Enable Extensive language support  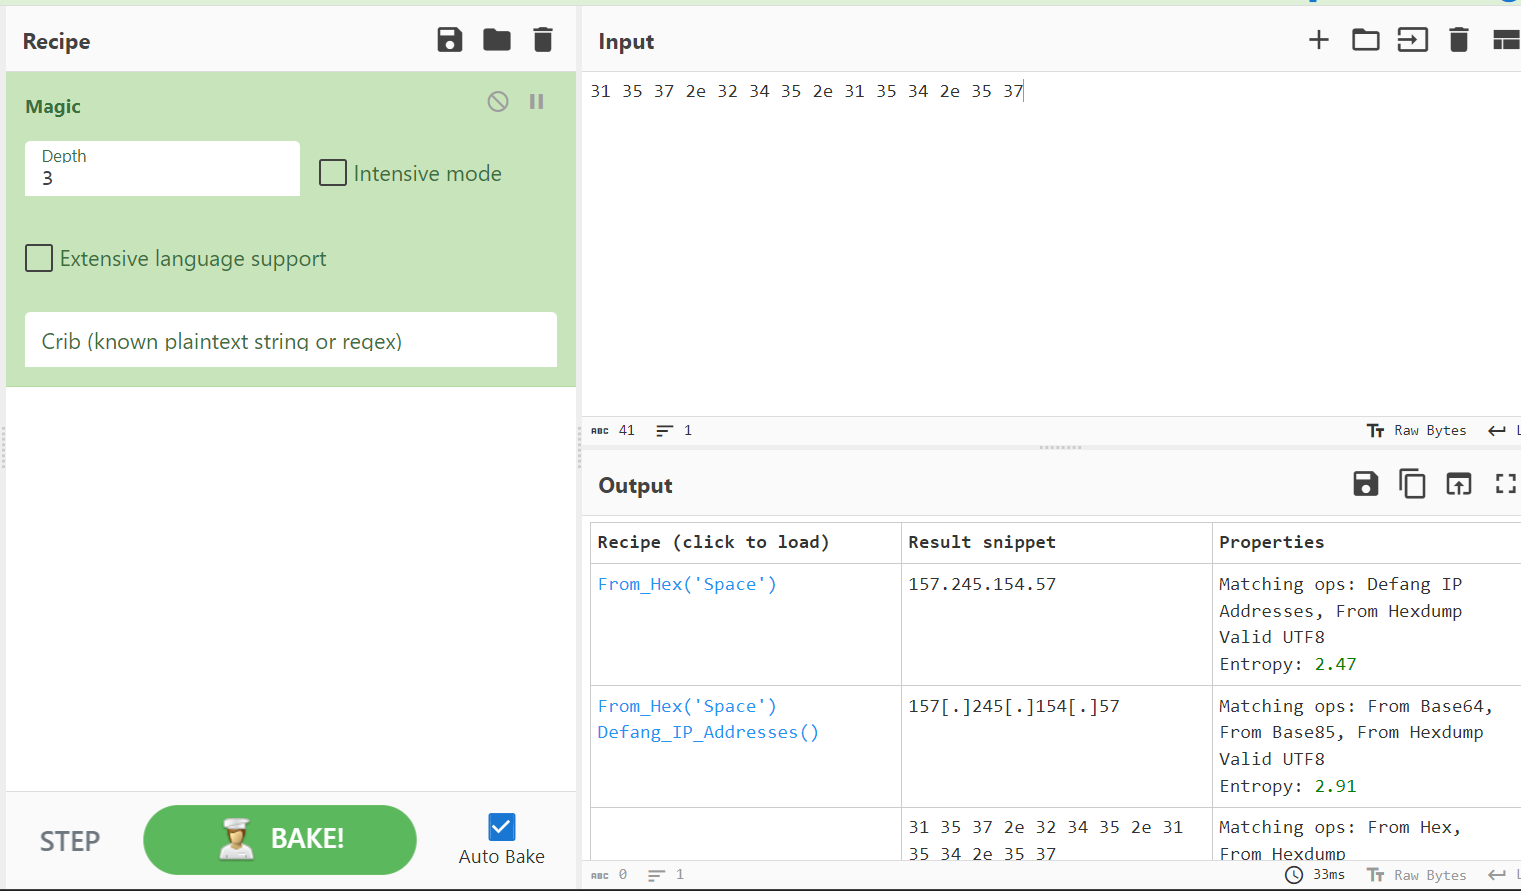(x=38, y=258)
